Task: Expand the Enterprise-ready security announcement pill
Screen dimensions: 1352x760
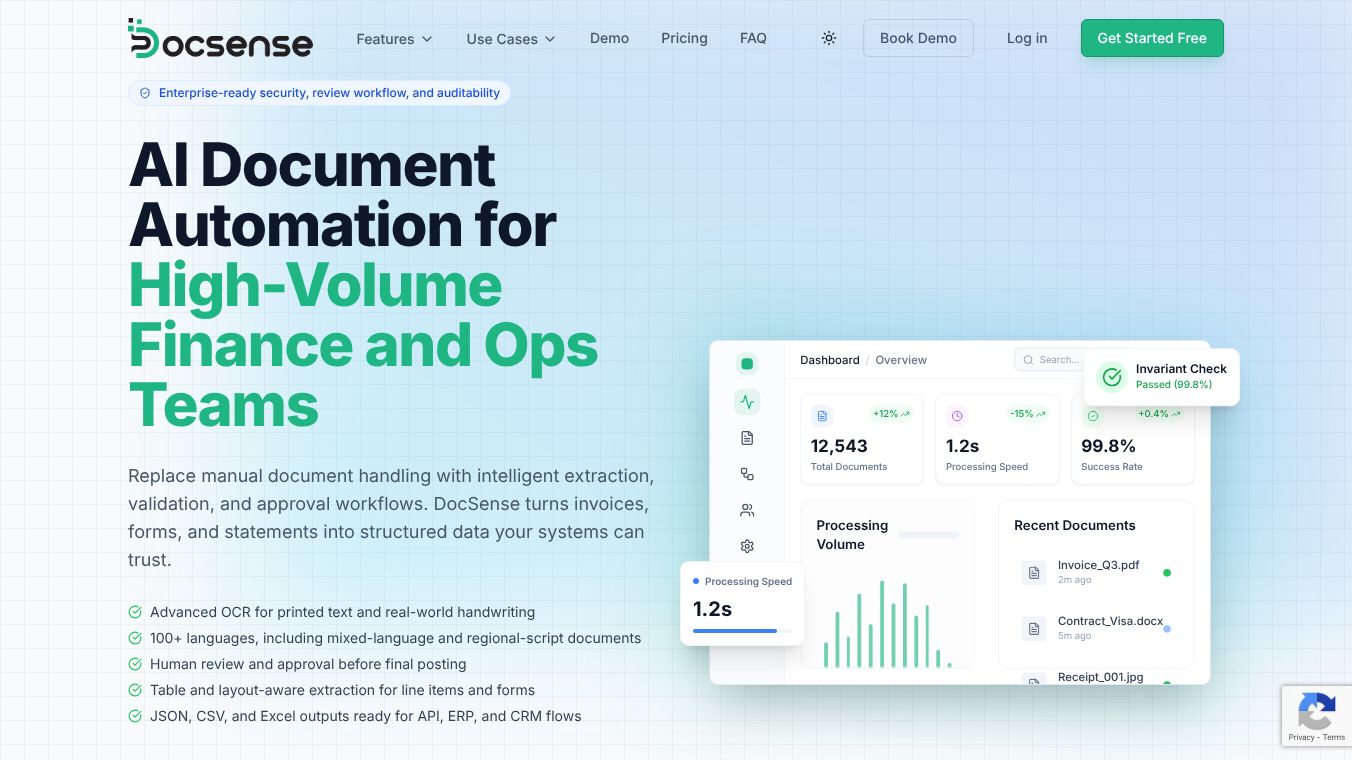Action: (x=318, y=92)
